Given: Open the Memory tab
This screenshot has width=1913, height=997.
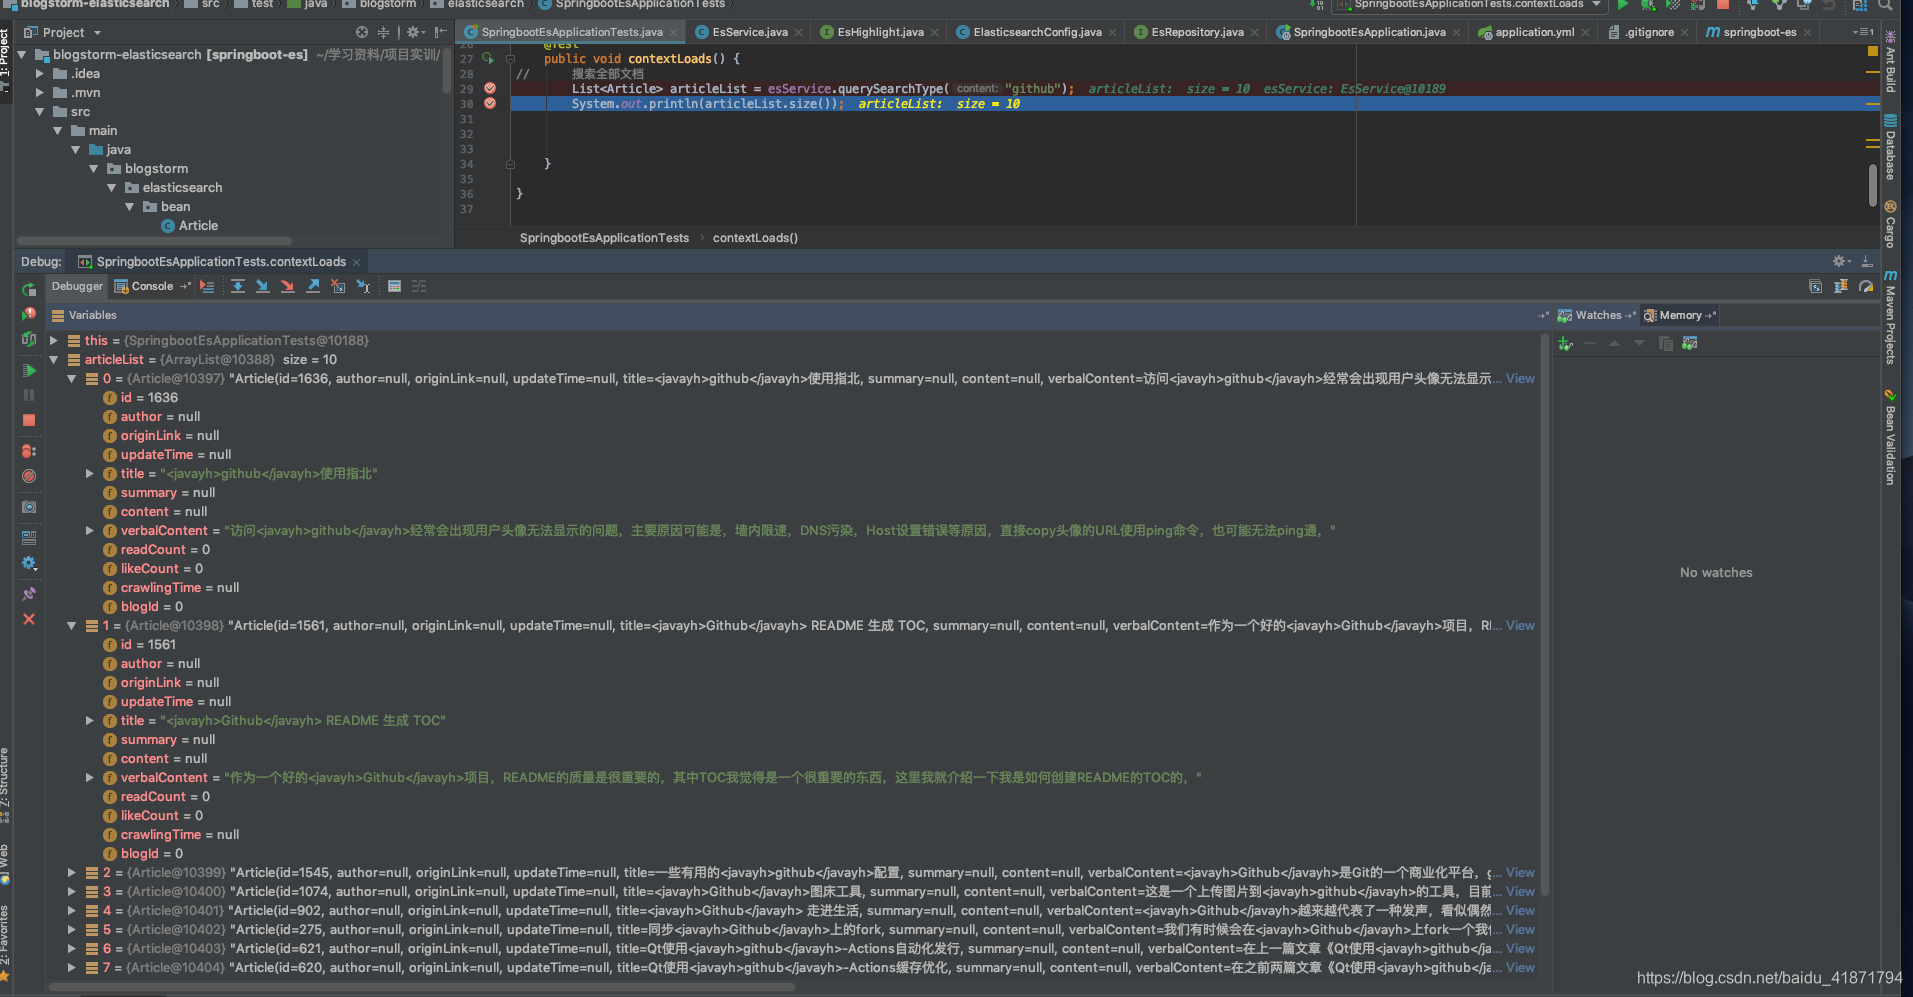Looking at the screenshot, I should (x=1679, y=315).
